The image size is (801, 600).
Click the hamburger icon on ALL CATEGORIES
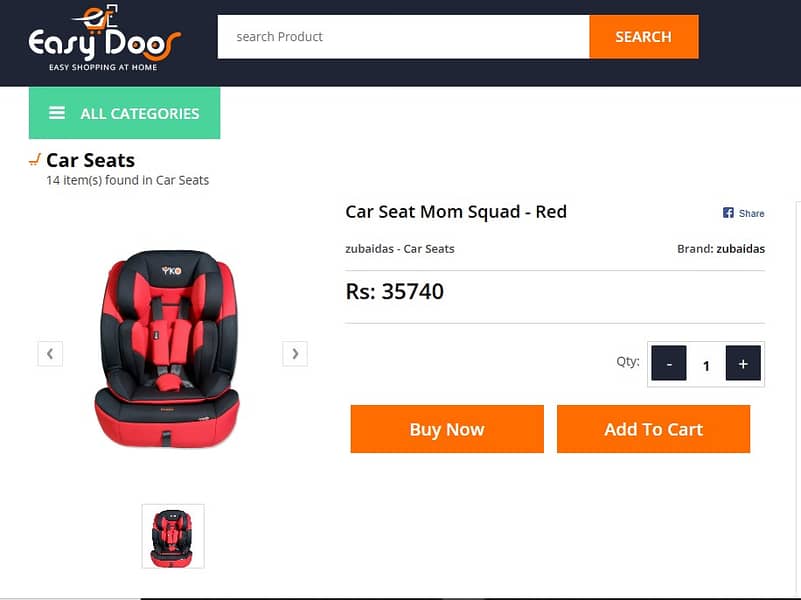coord(57,113)
